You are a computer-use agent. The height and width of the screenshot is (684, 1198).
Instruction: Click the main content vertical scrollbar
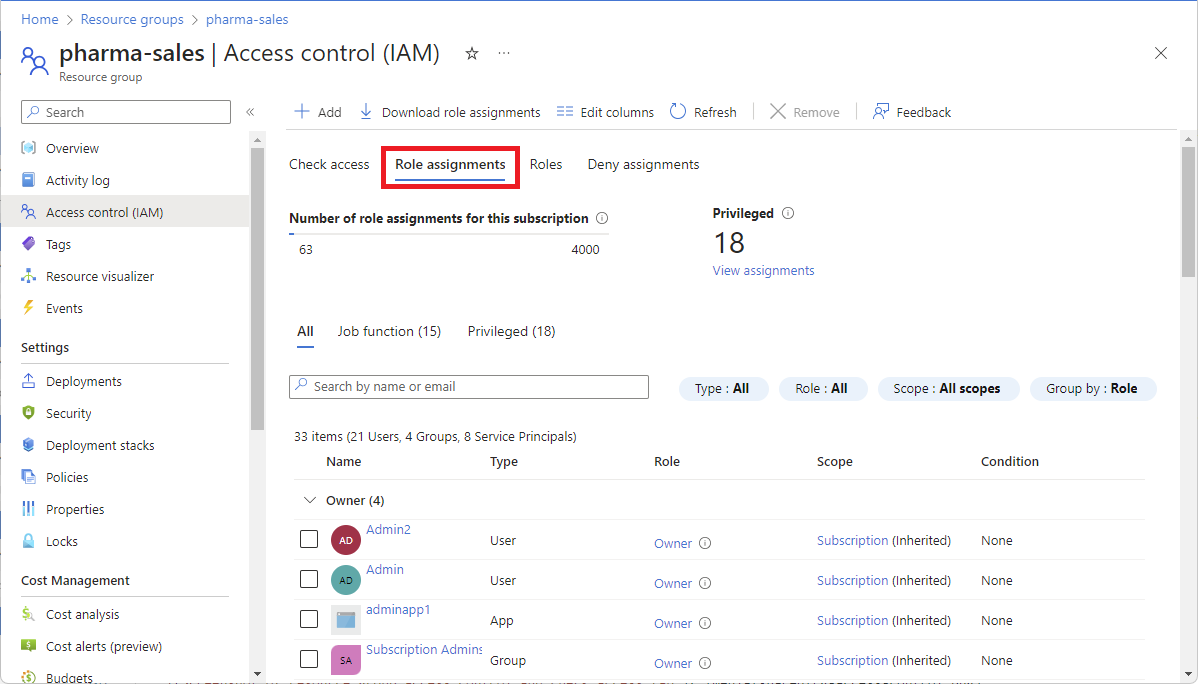tap(1188, 212)
